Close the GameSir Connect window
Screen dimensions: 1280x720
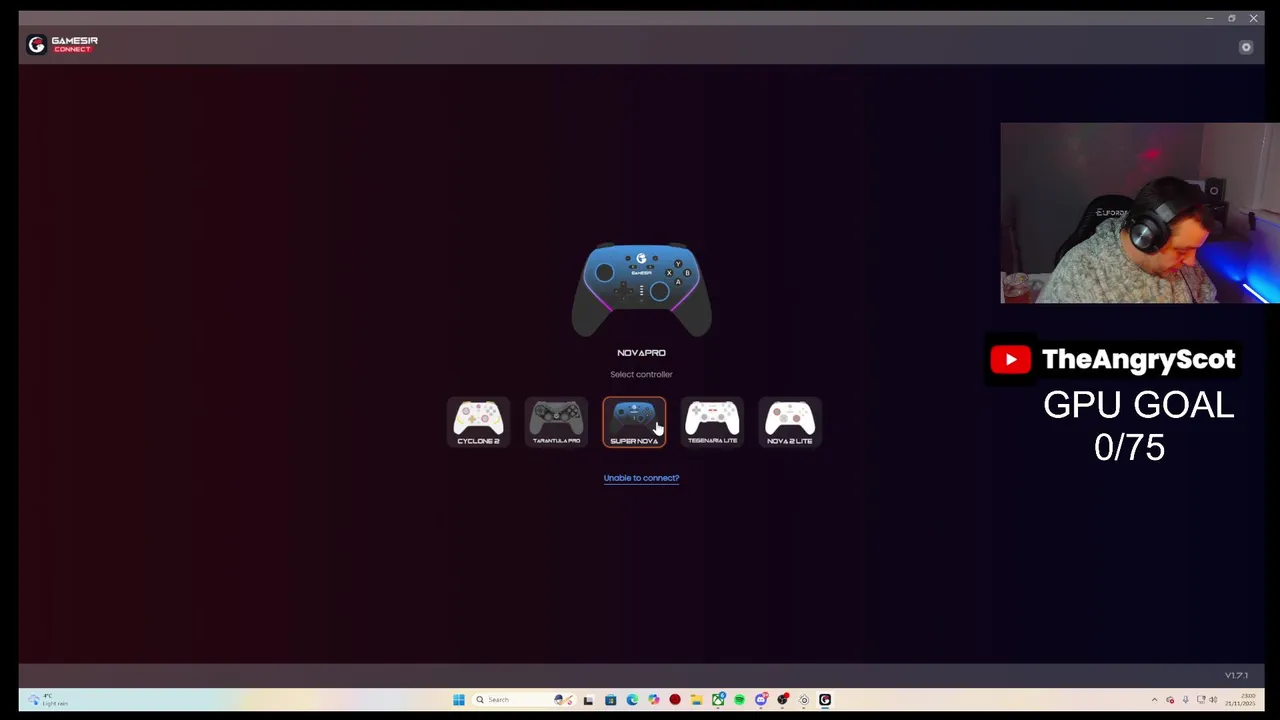pyautogui.click(x=1253, y=18)
